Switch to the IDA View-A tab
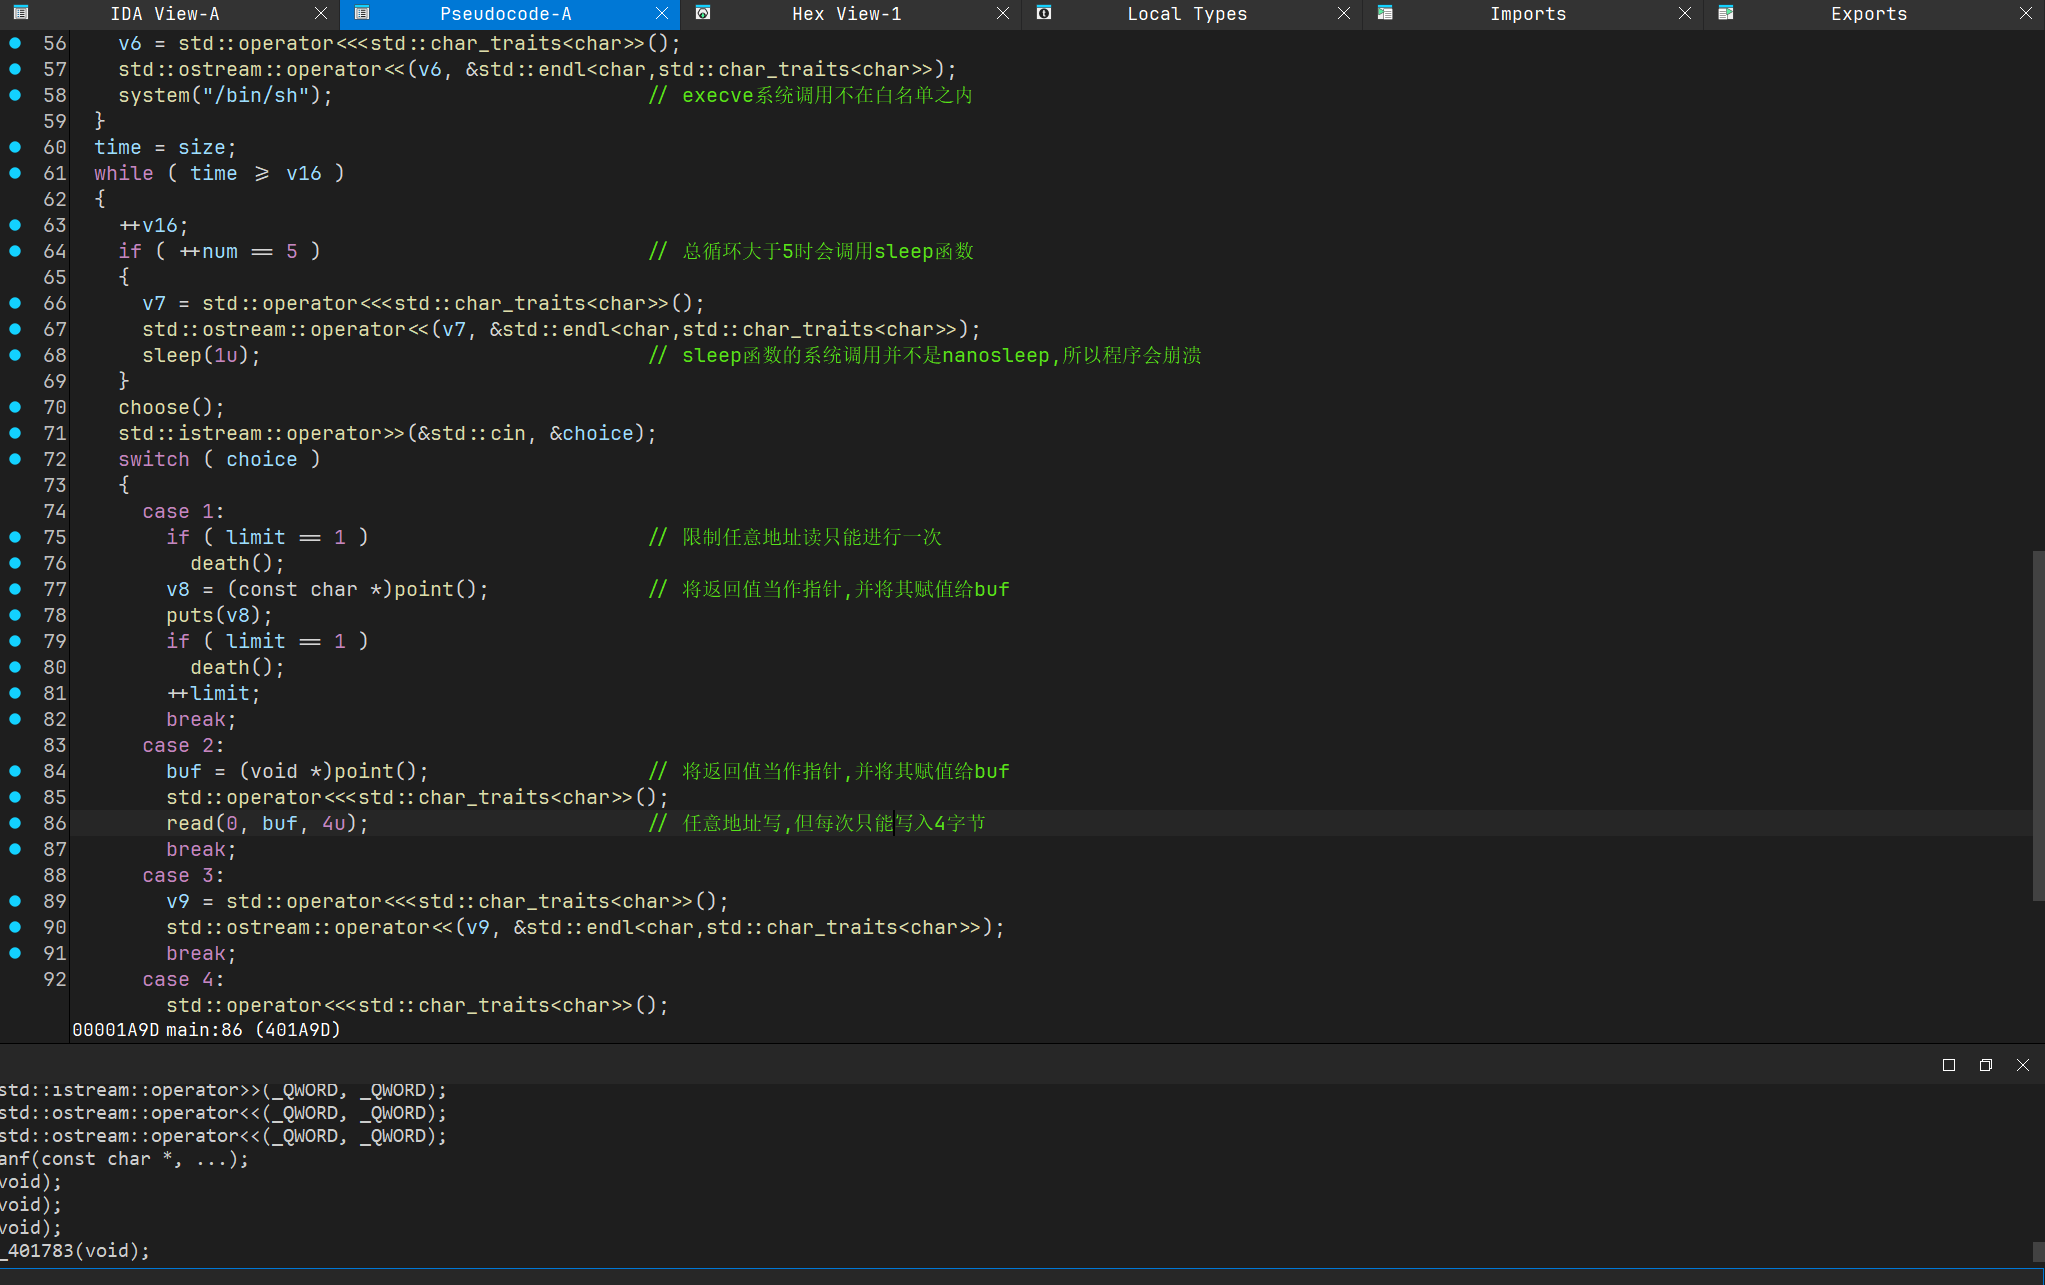2045x1285 pixels. tap(165, 14)
